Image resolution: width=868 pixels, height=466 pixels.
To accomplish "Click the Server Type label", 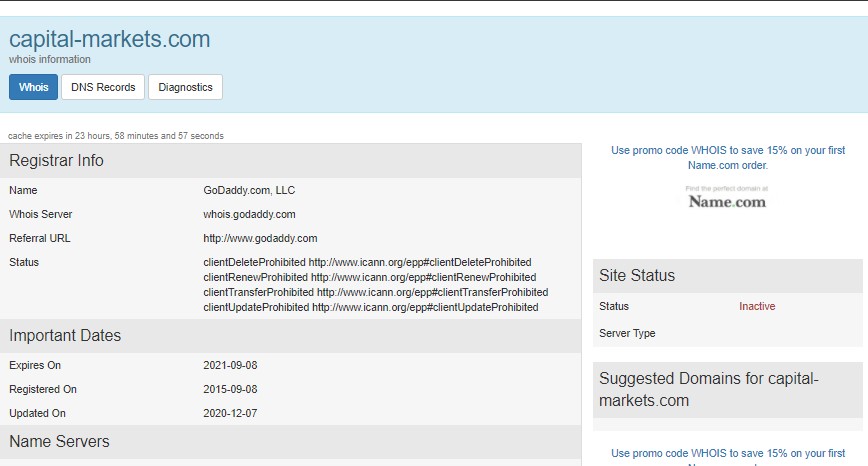I will [x=627, y=333].
